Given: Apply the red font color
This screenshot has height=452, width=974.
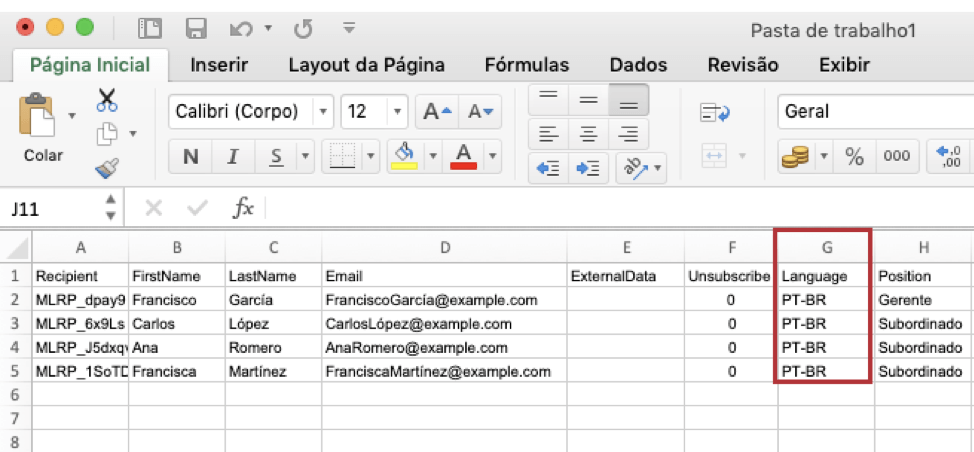Looking at the screenshot, I should (x=465, y=156).
